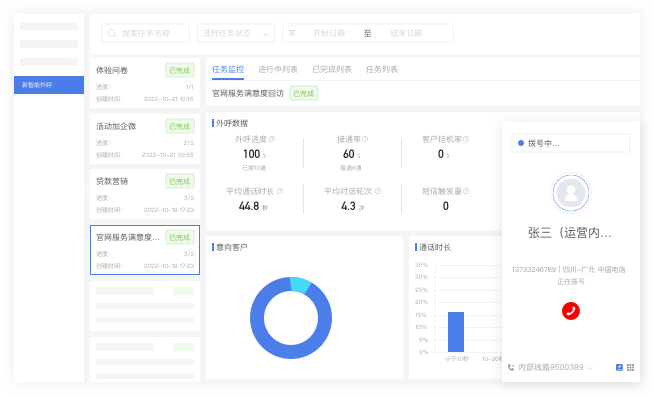Screen dimensions: 654x398
Task: Show help tooltip for 平均通话时长
Action: [280, 191]
